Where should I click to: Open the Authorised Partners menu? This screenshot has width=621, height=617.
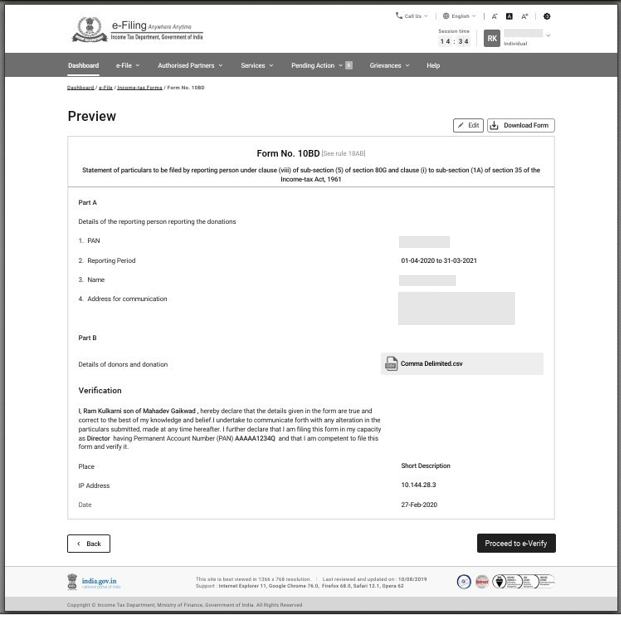(190, 66)
